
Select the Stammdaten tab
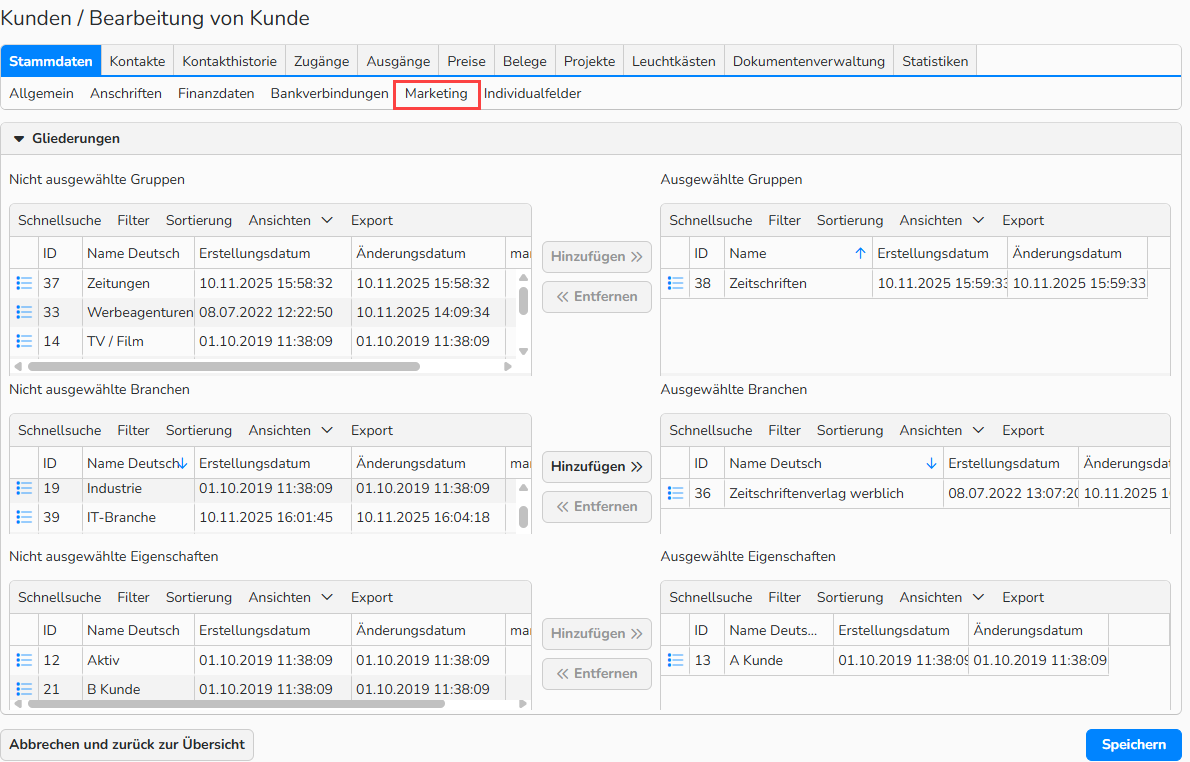click(51, 61)
